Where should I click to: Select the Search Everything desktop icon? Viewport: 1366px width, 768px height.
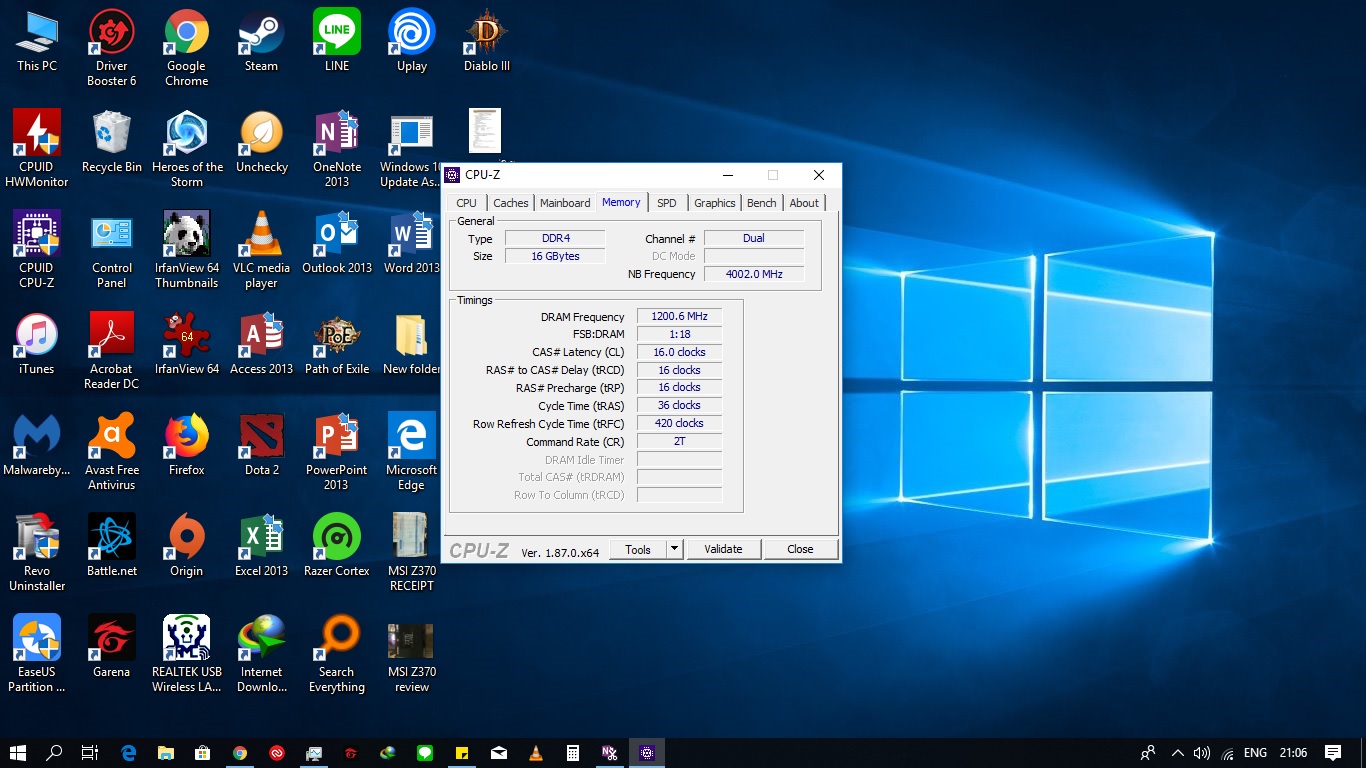[x=337, y=654]
